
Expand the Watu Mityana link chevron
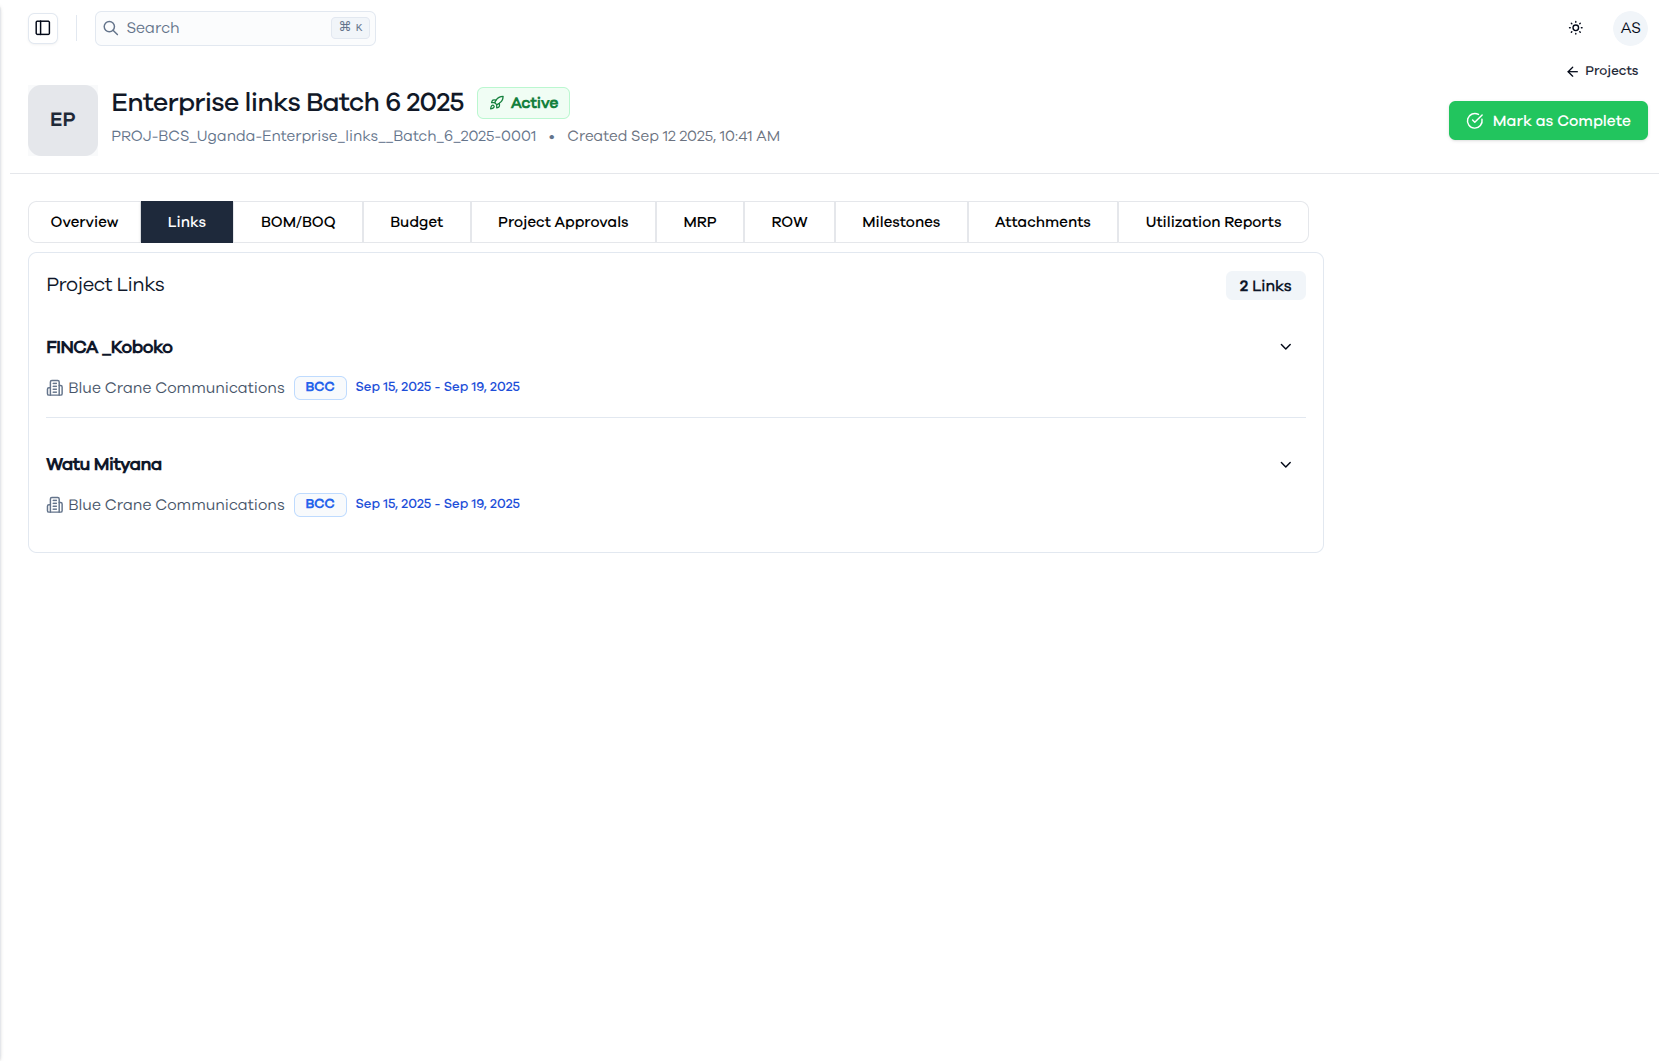pyautogui.click(x=1286, y=465)
